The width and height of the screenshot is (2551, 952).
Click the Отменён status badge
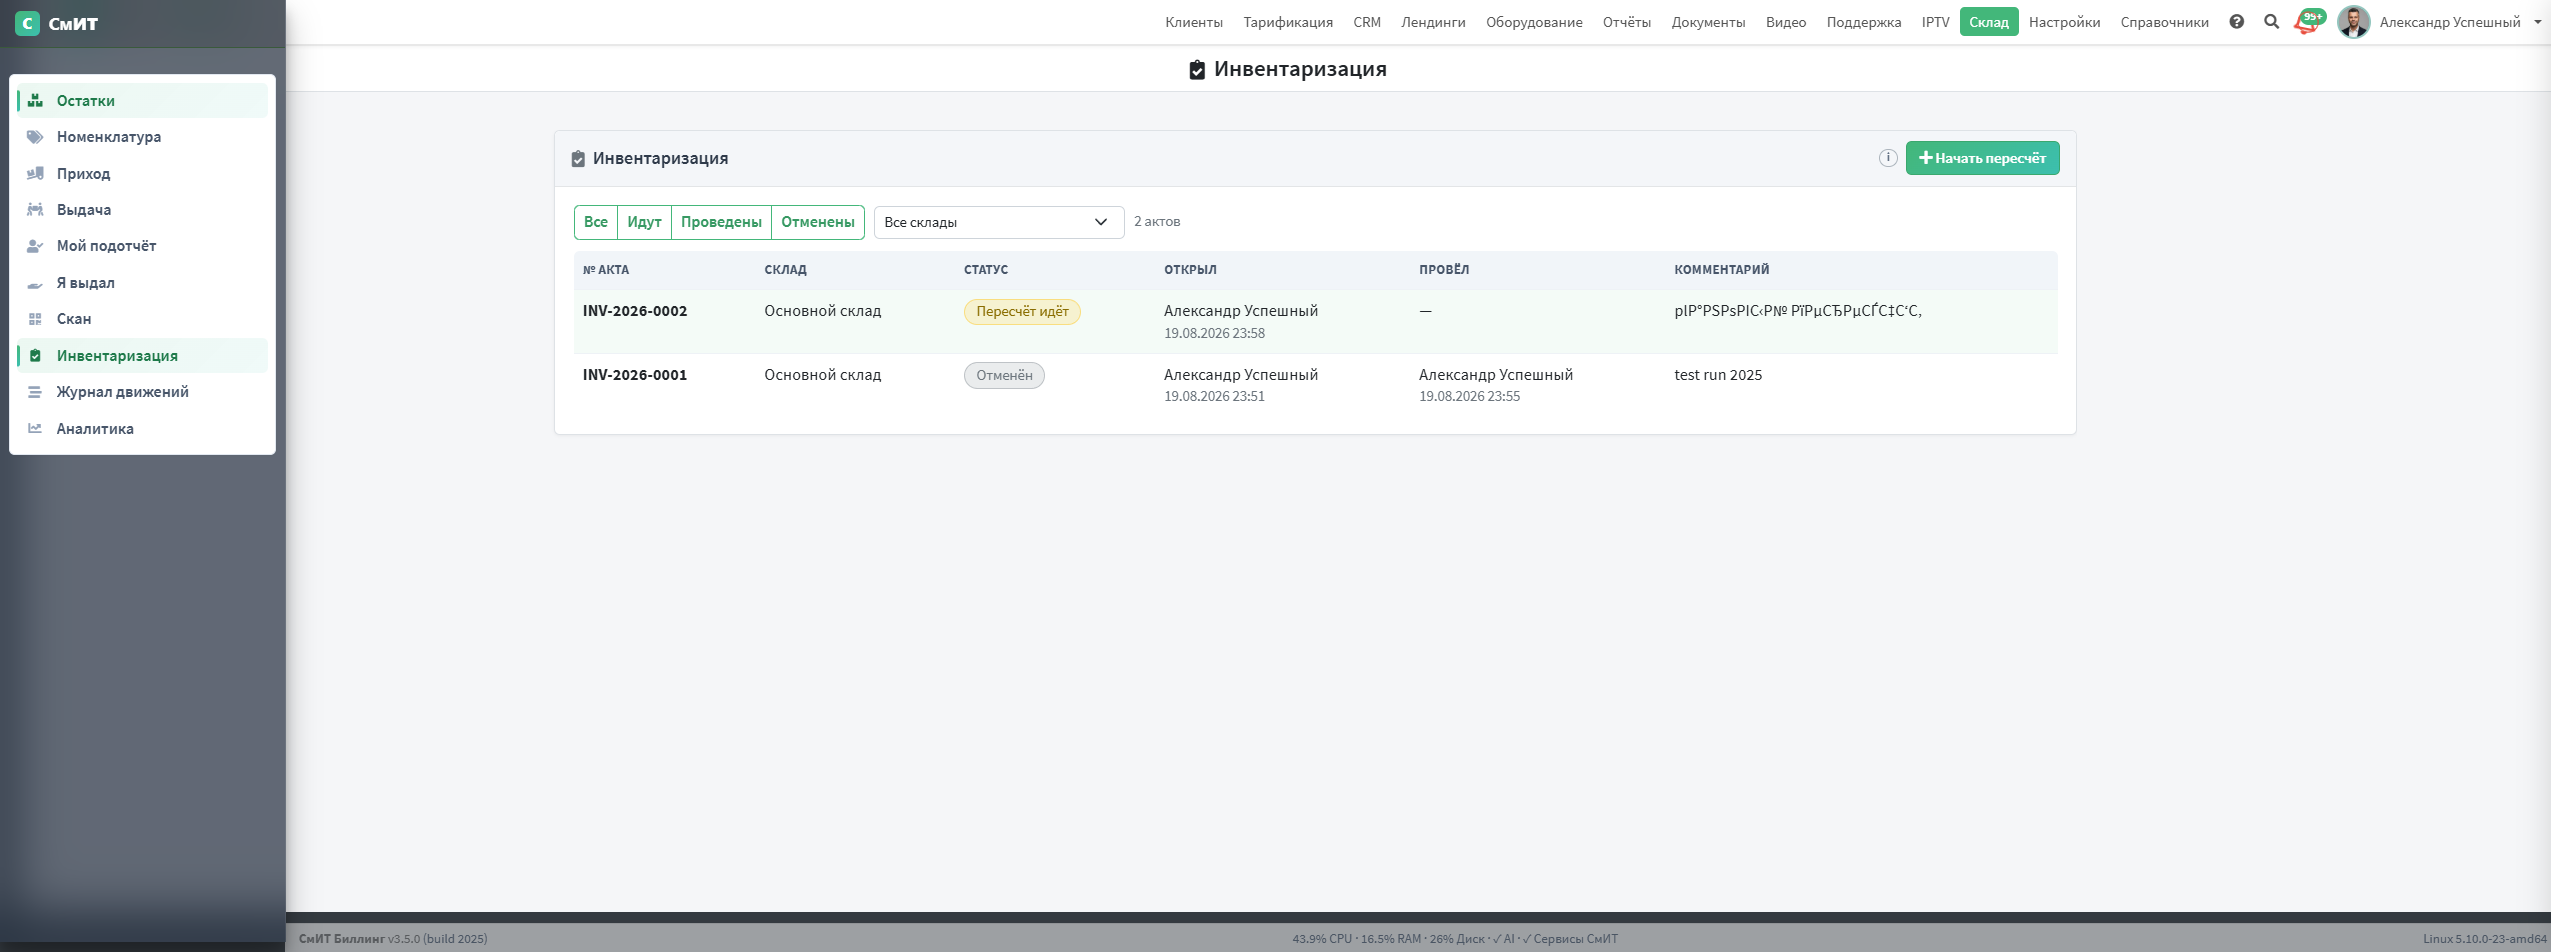pyautogui.click(x=1004, y=375)
